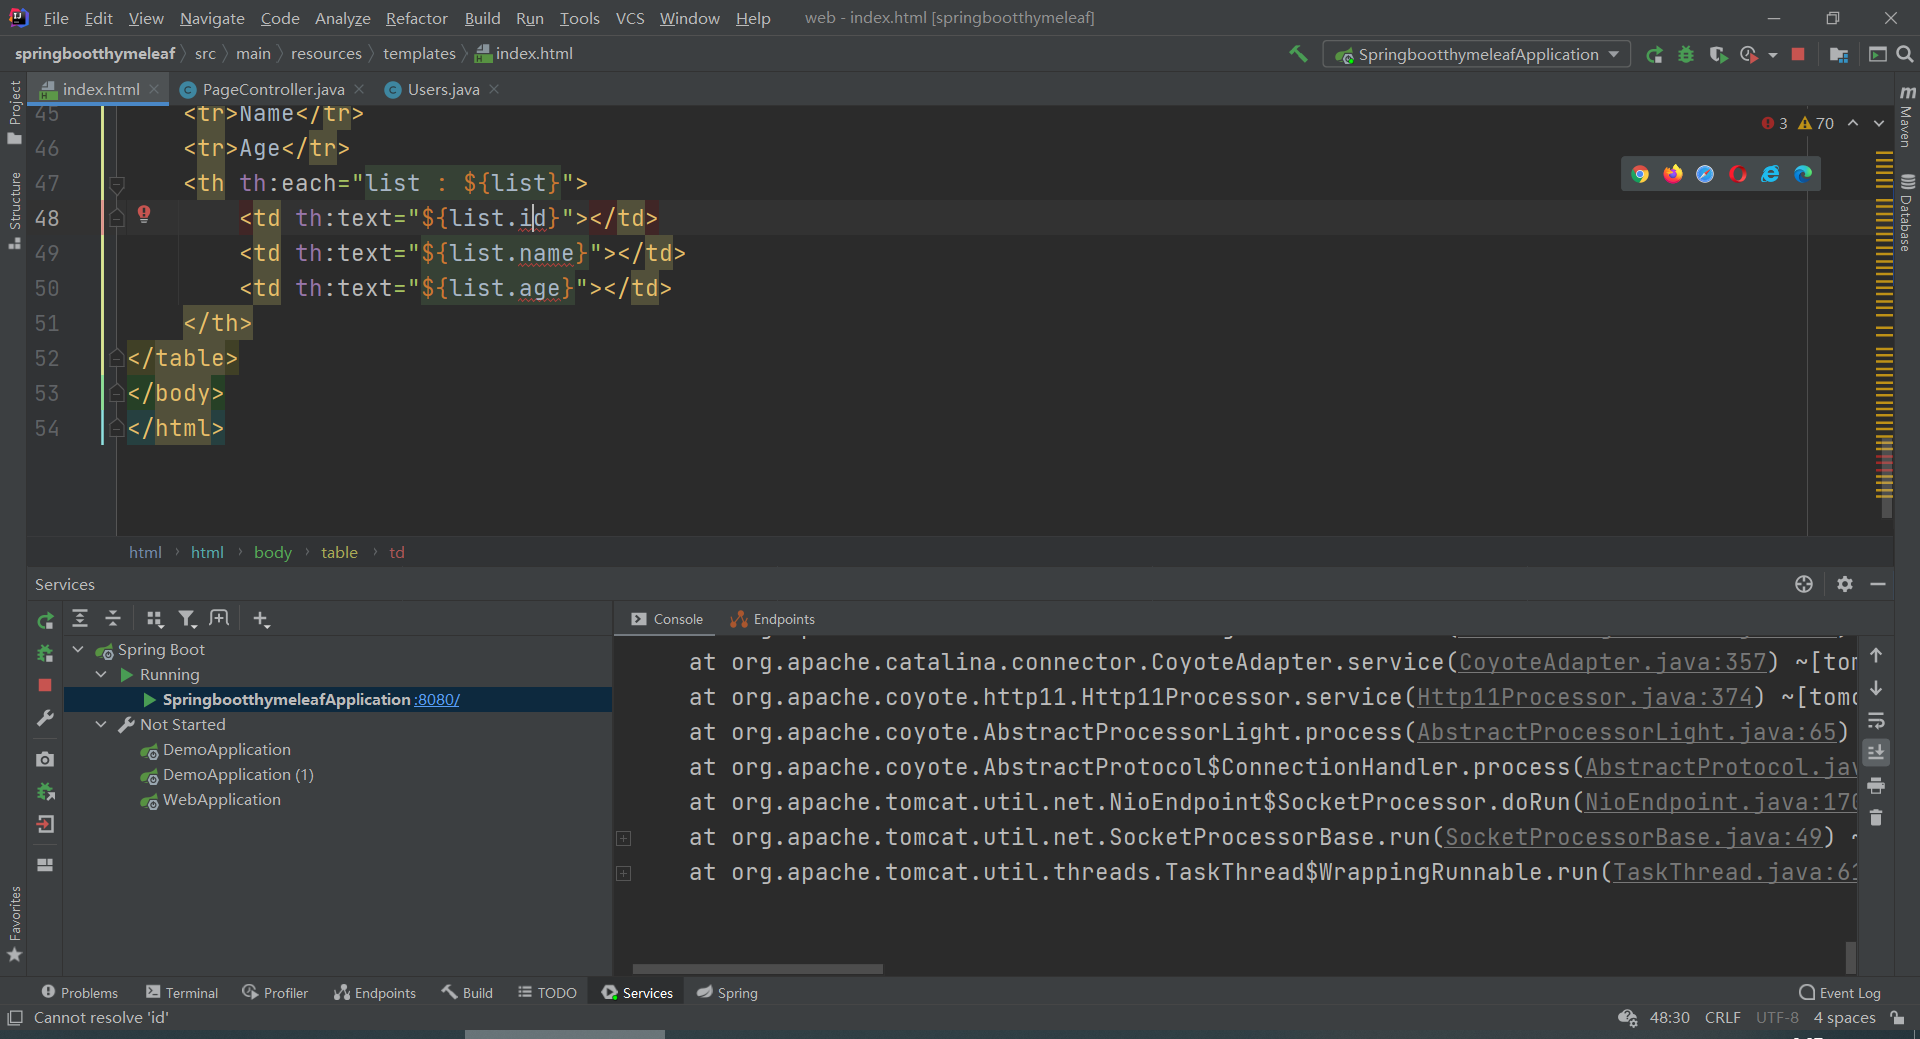Toggle read-only lock icon in status bar

(x=1898, y=1018)
